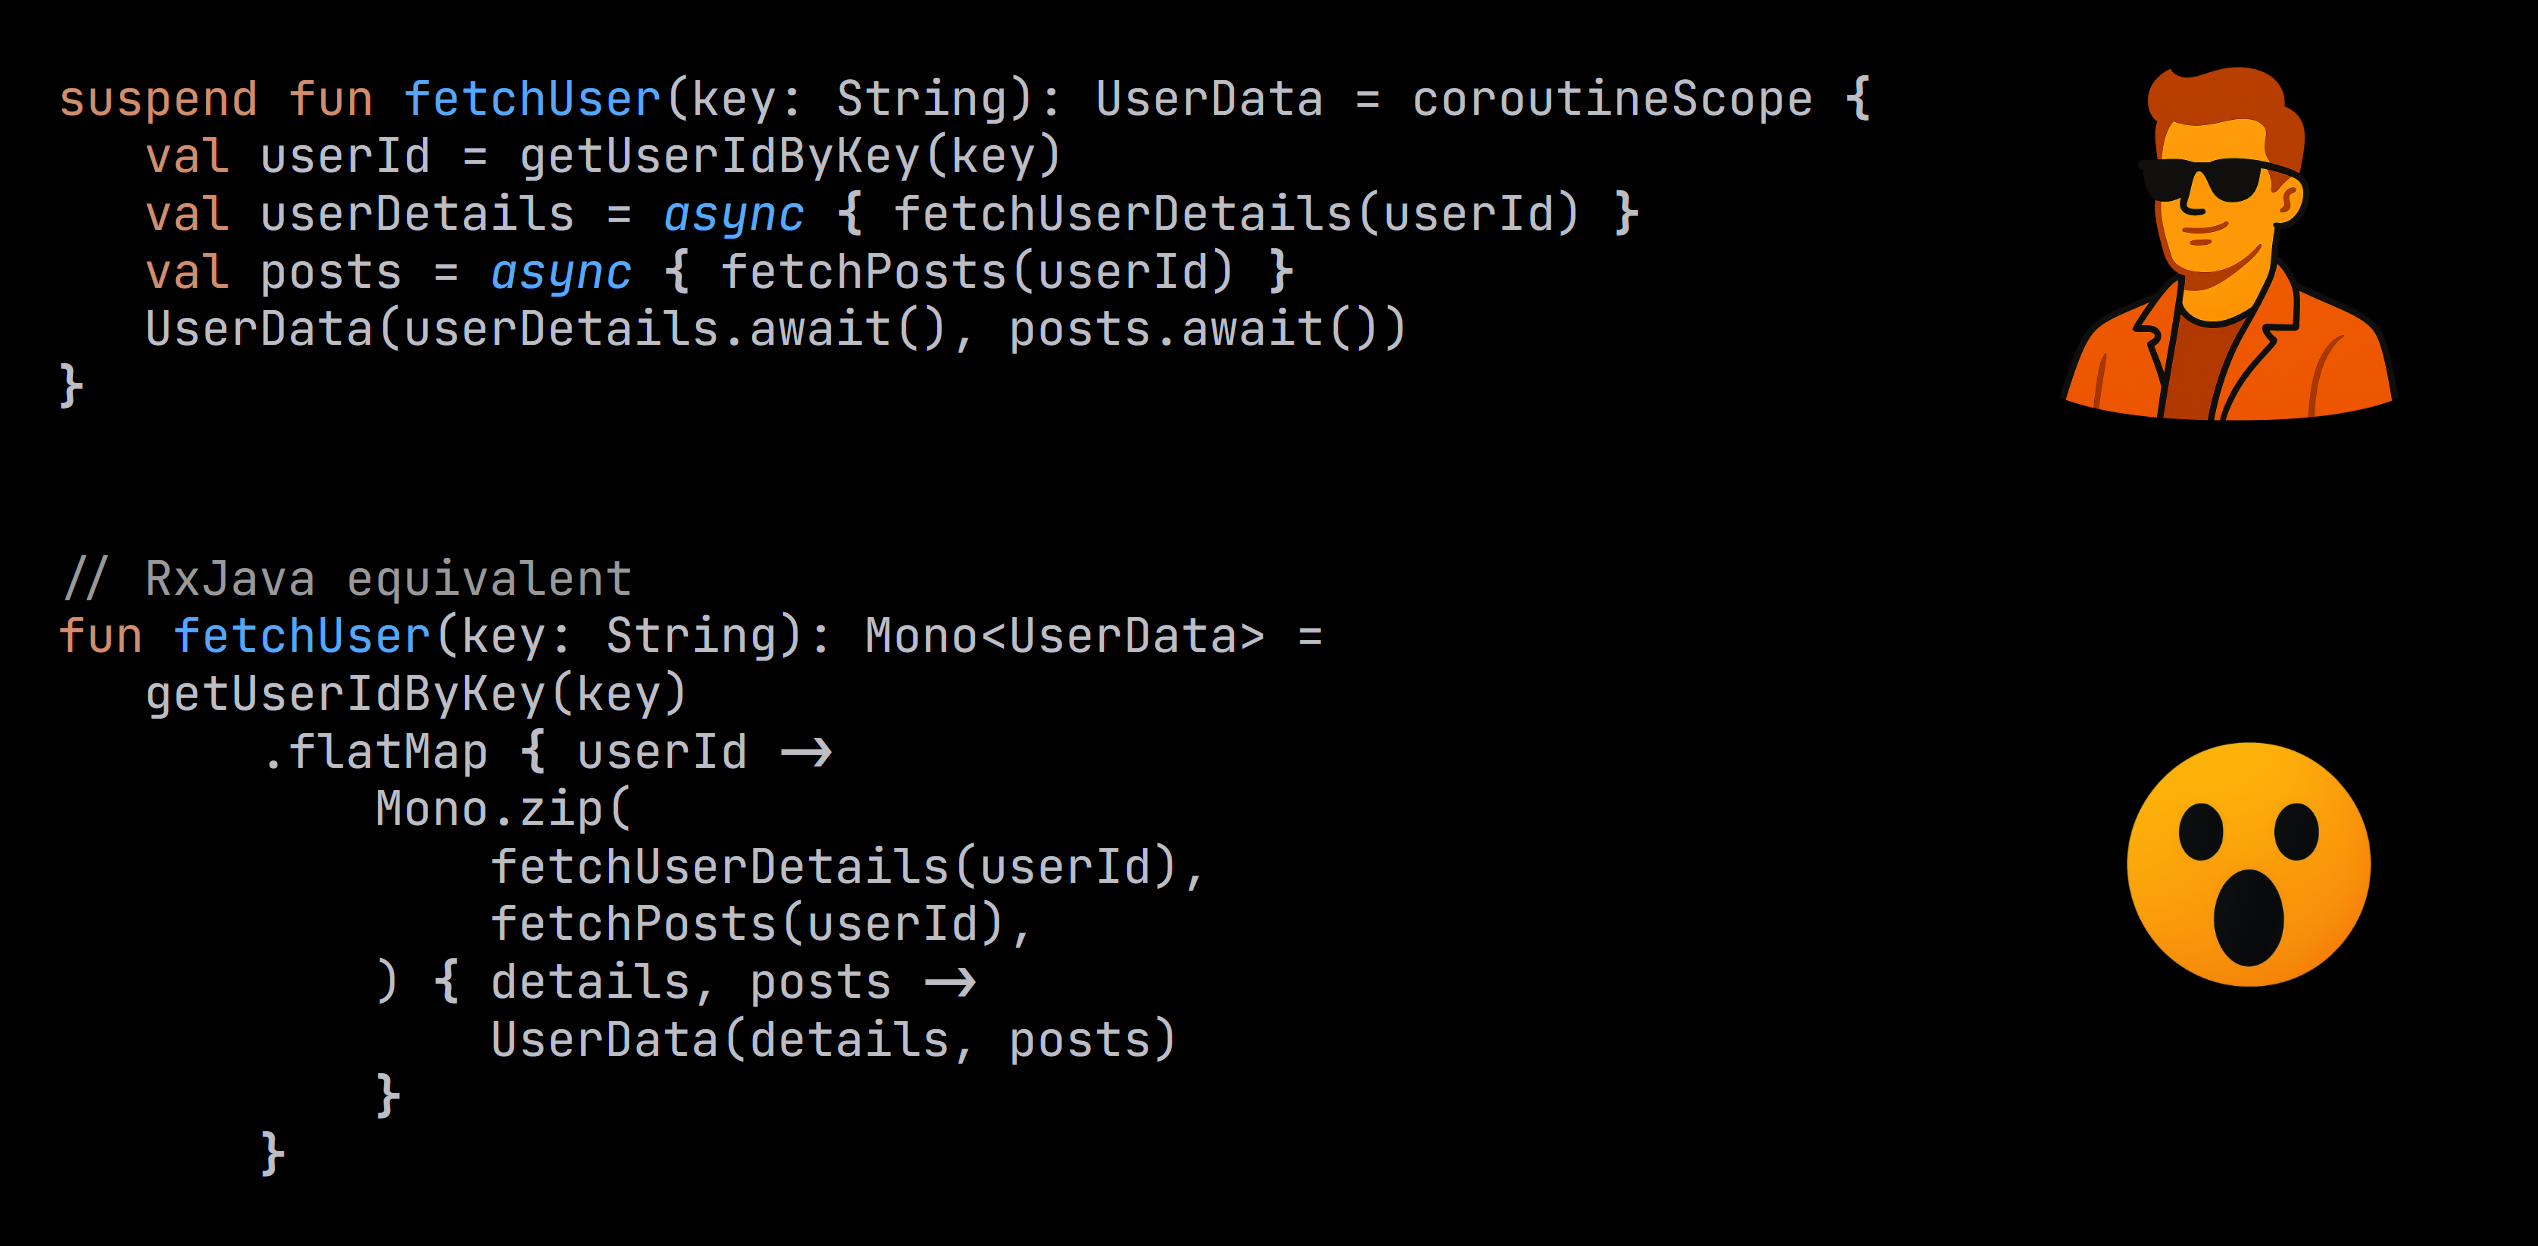Image resolution: width=2538 pixels, height=1246 pixels.
Task: Click "UserData(details, posts)" expression
Action: 833,1040
